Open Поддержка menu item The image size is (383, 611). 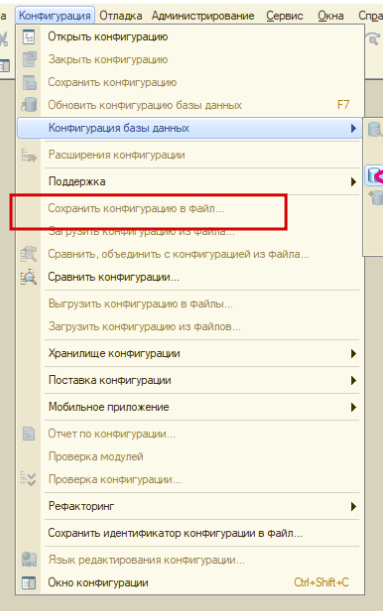[x=190, y=182]
